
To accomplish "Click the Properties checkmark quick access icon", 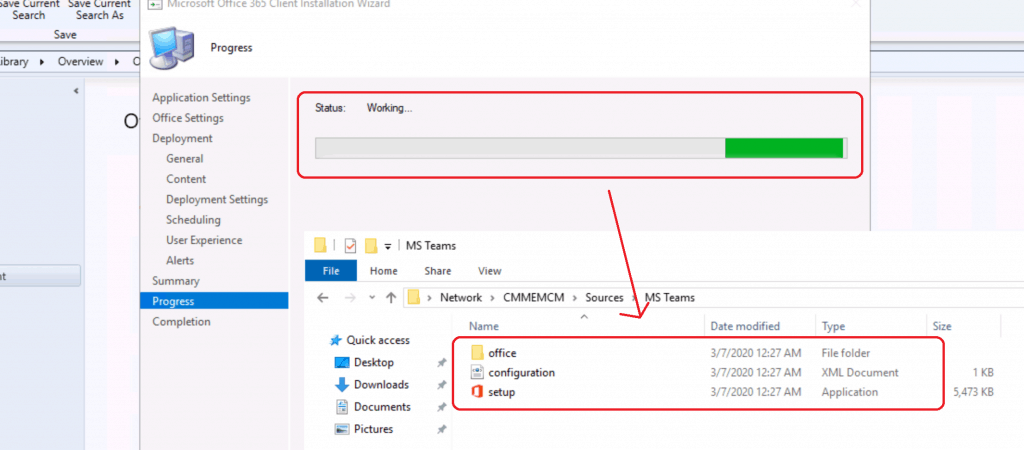I will click(350, 246).
